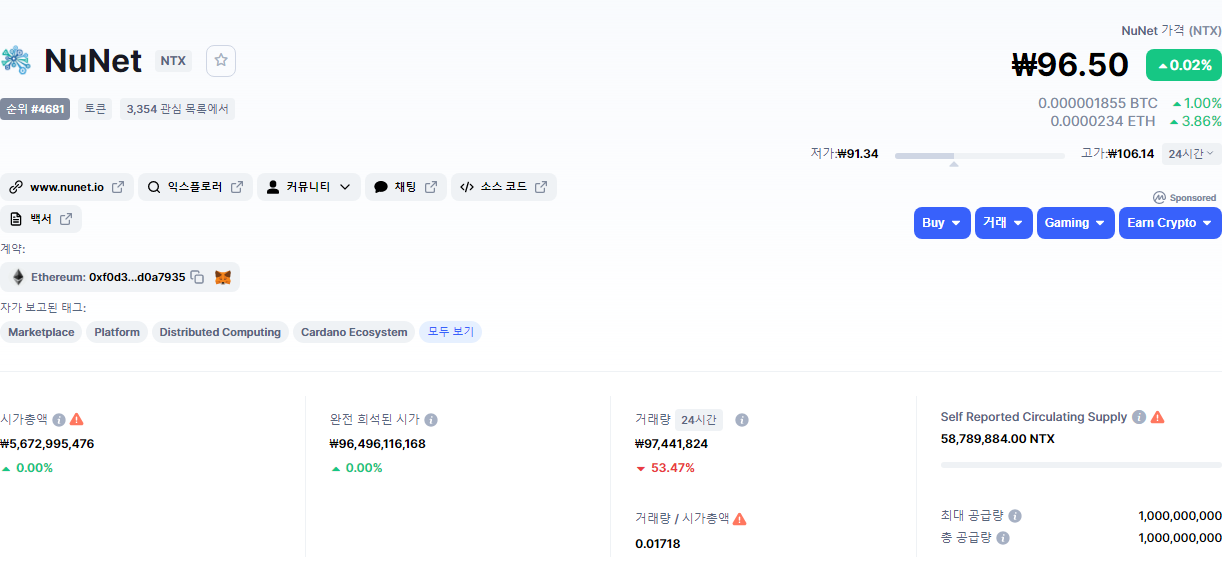The width and height of the screenshot is (1222, 577).
Task: Click the NuNet price ₩96.50
Action: (1070, 65)
